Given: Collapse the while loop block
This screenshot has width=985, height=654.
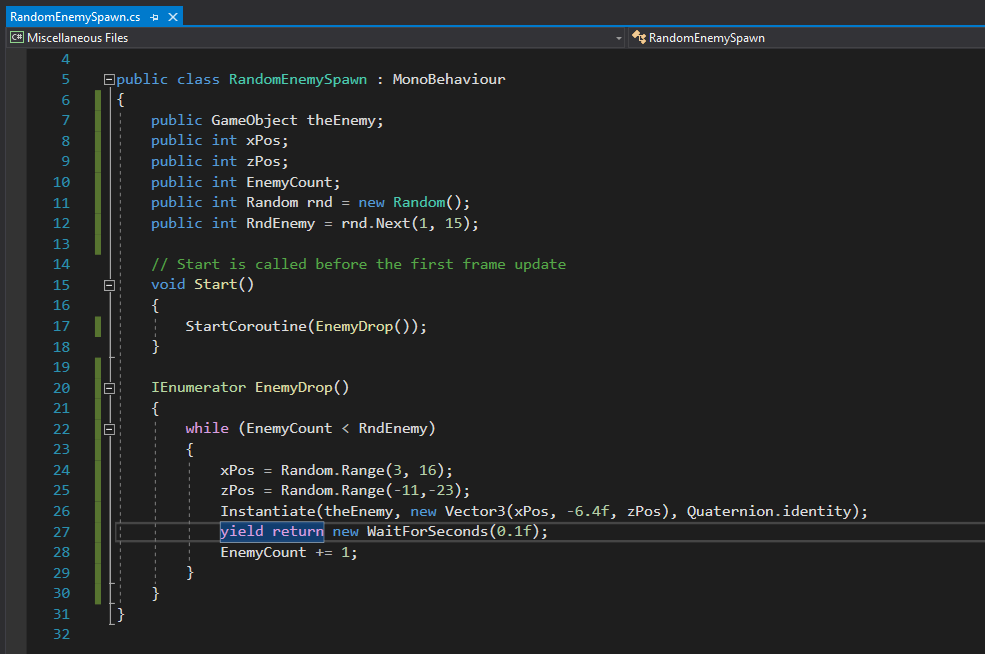Looking at the screenshot, I should [x=109, y=429].
